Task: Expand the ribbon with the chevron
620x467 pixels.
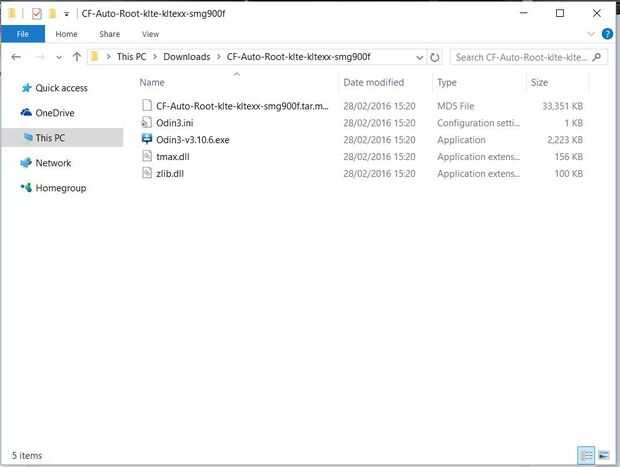Action: [x=592, y=34]
